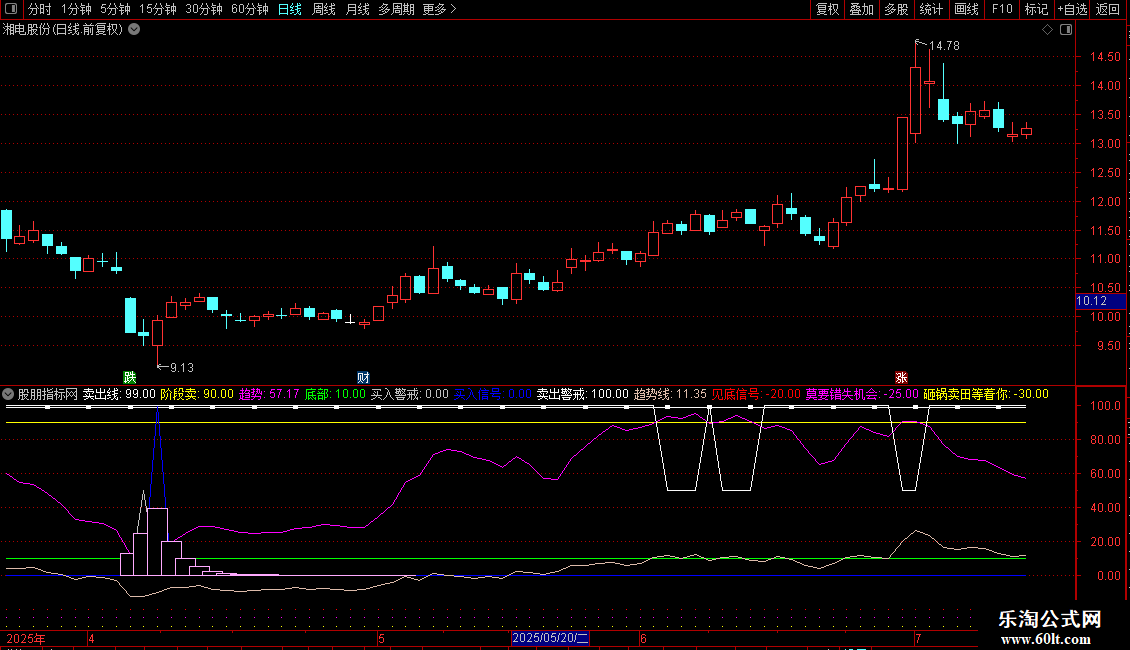Screen dimensions: 1130x650
Task: Click the month 6 marker on time axis
Action: click(643, 638)
